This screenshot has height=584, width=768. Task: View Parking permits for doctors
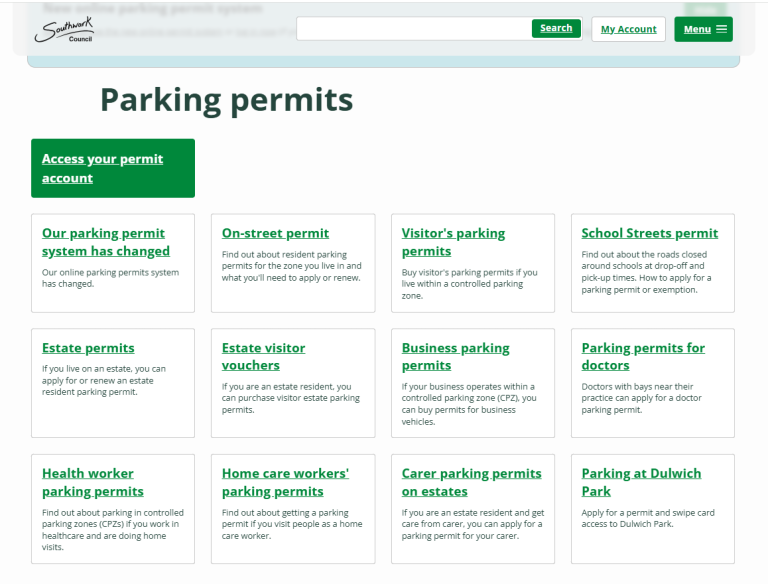(x=643, y=356)
